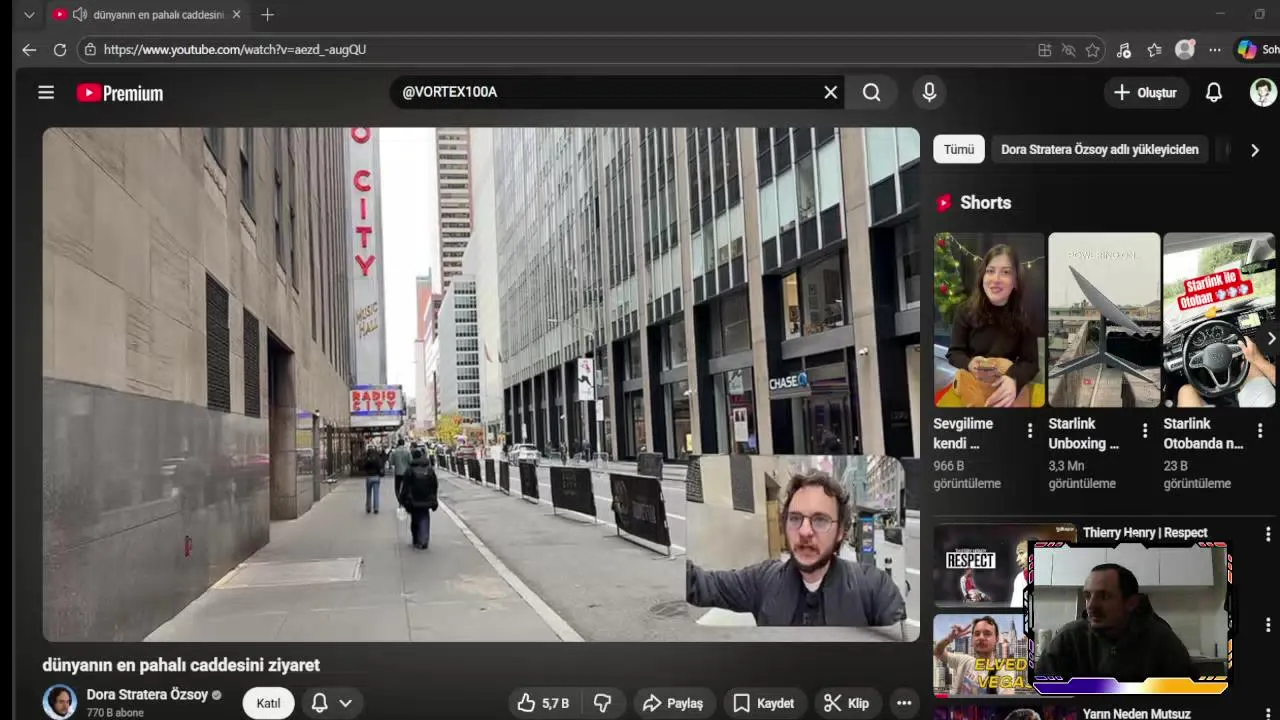Open the Thierry Henry | Respect video title
Image resolution: width=1280 pixels, height=720 pixels.
[x=1145, y=532]
